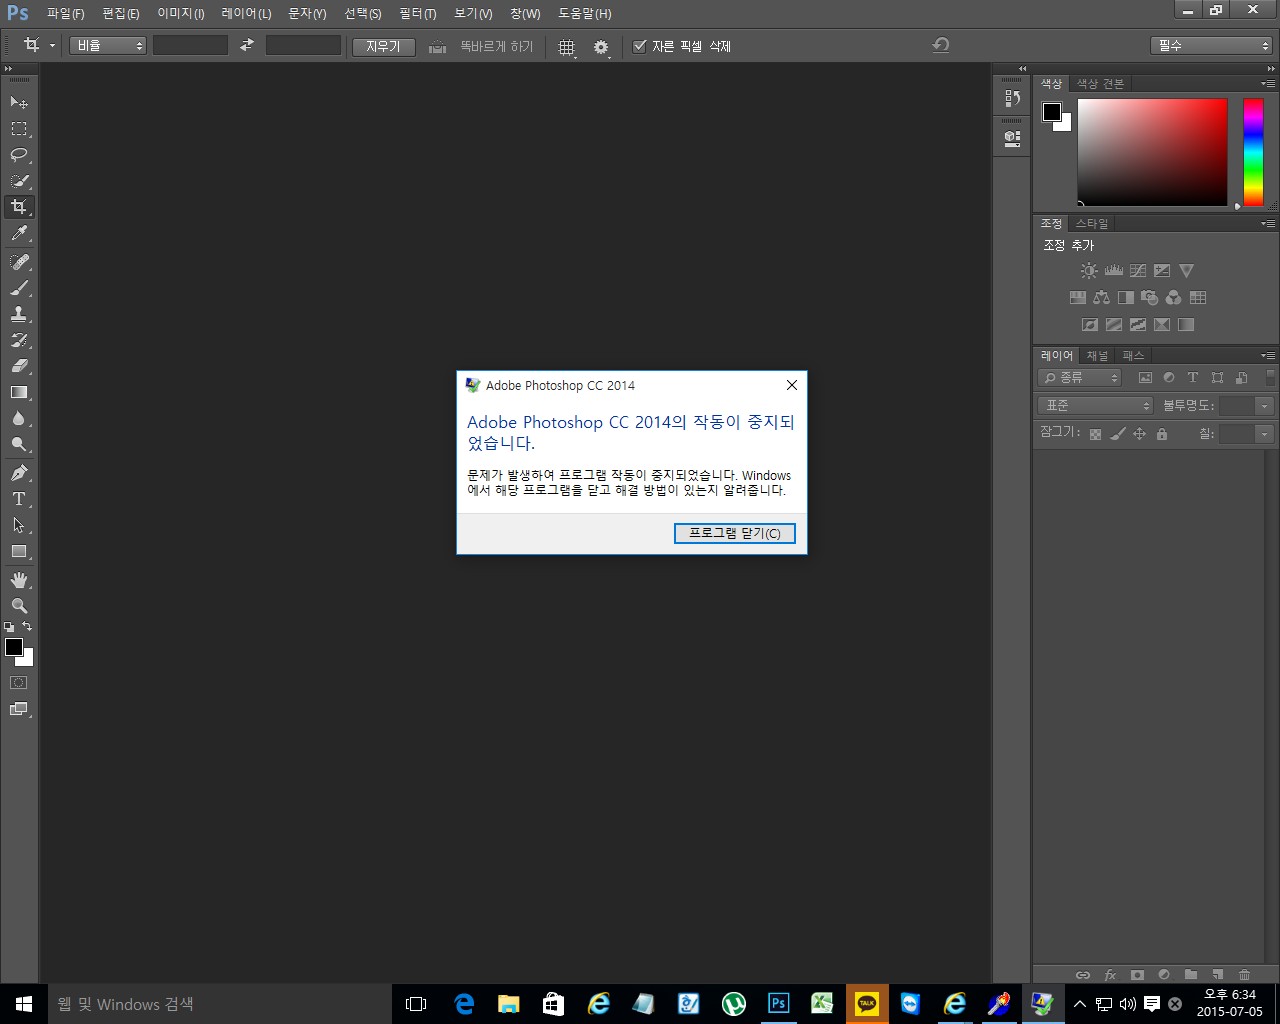Viewport: 1280px width, 1024px height.
Task: Open the Image menu
Action: (181, 13)
